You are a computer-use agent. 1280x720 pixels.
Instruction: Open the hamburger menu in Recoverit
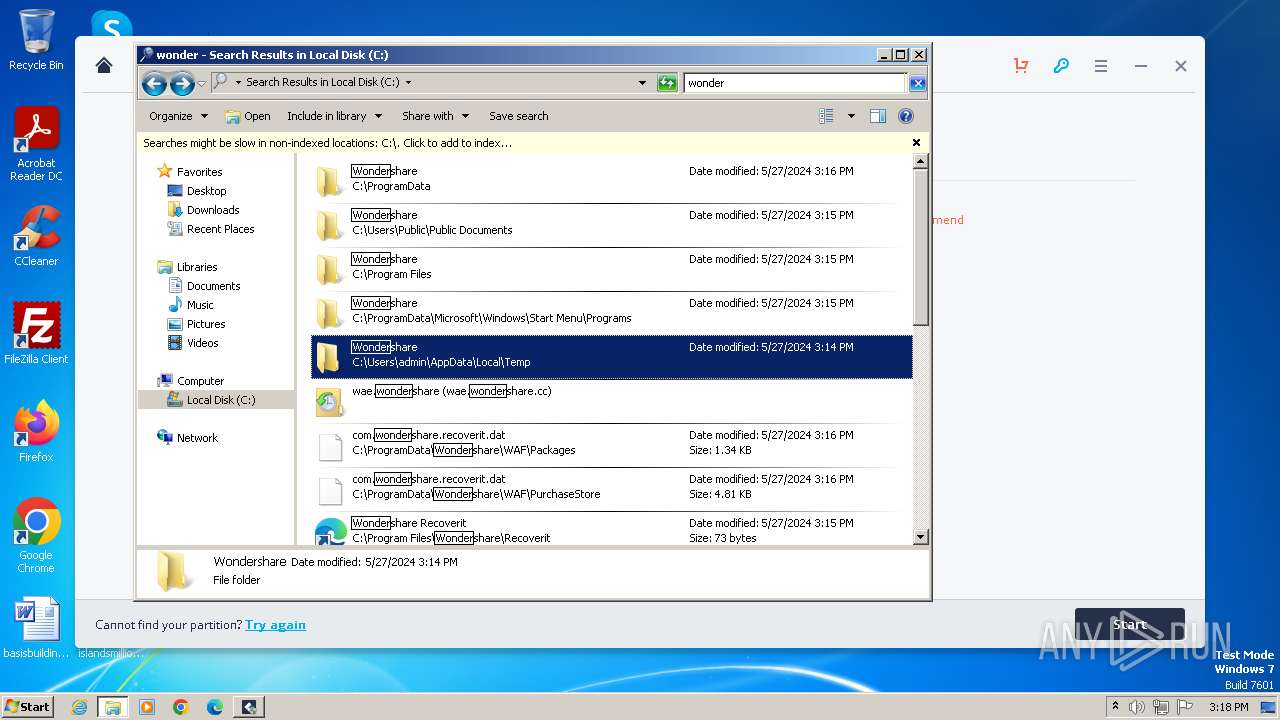coord(1101,66)
